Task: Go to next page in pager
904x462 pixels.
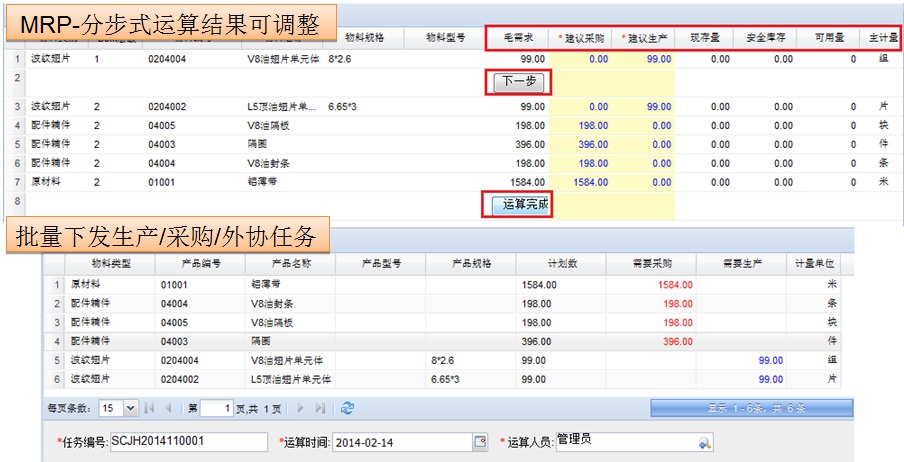Action: pyautogui.click(x=301, y=408)
